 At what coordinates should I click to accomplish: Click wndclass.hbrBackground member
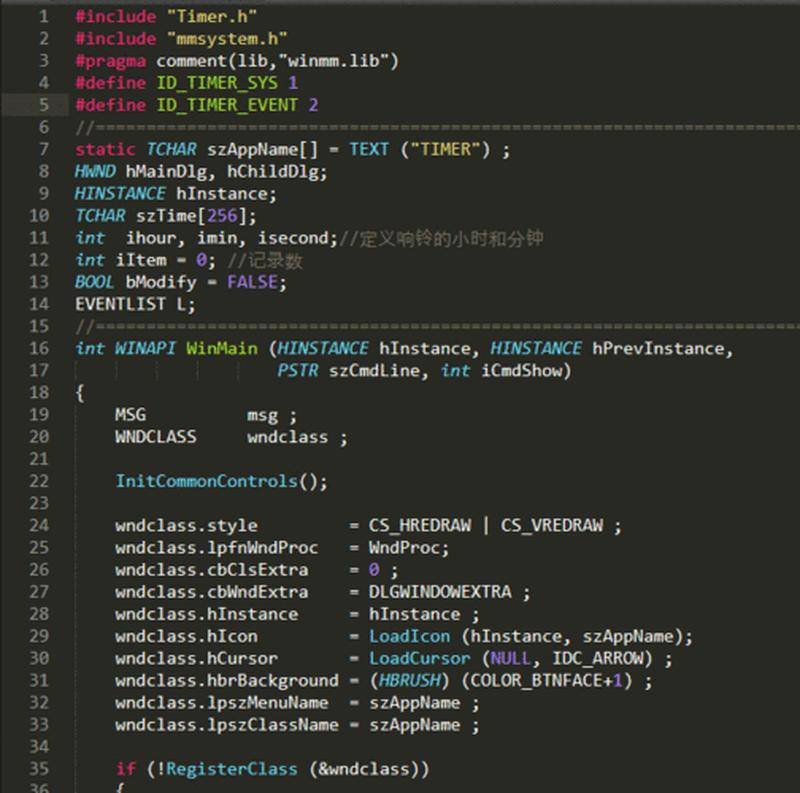[227, 681]
